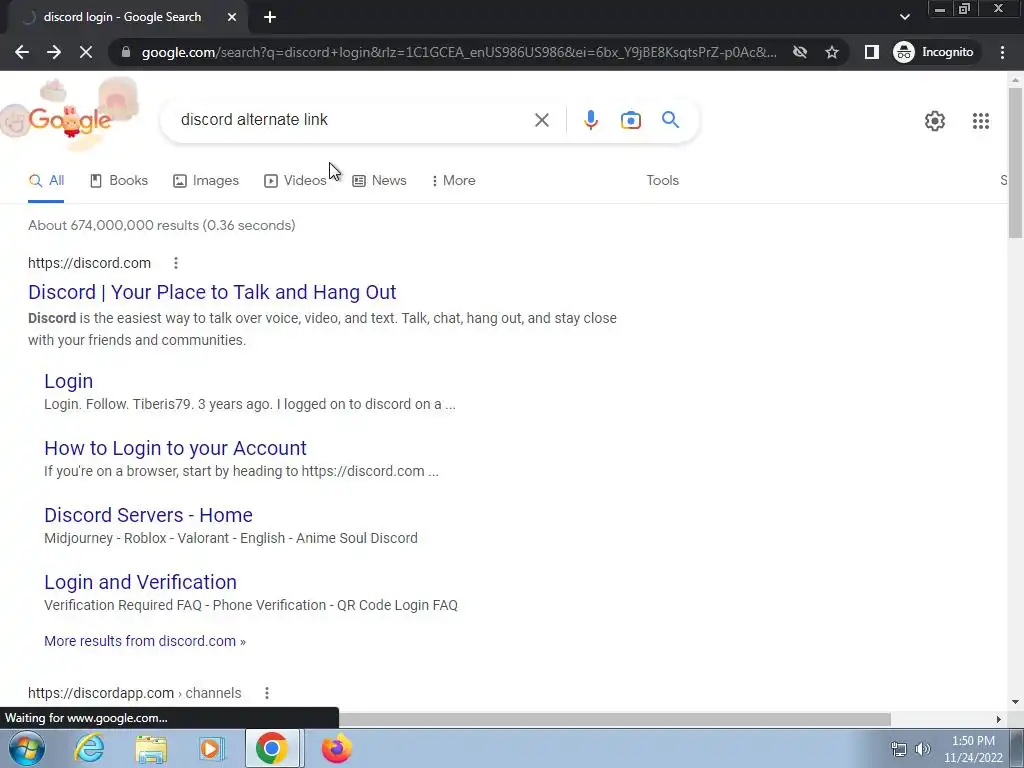Submit search with the magnifier icon
The height and width of the screenshot is (768, 1024).
tap(670, 120)
